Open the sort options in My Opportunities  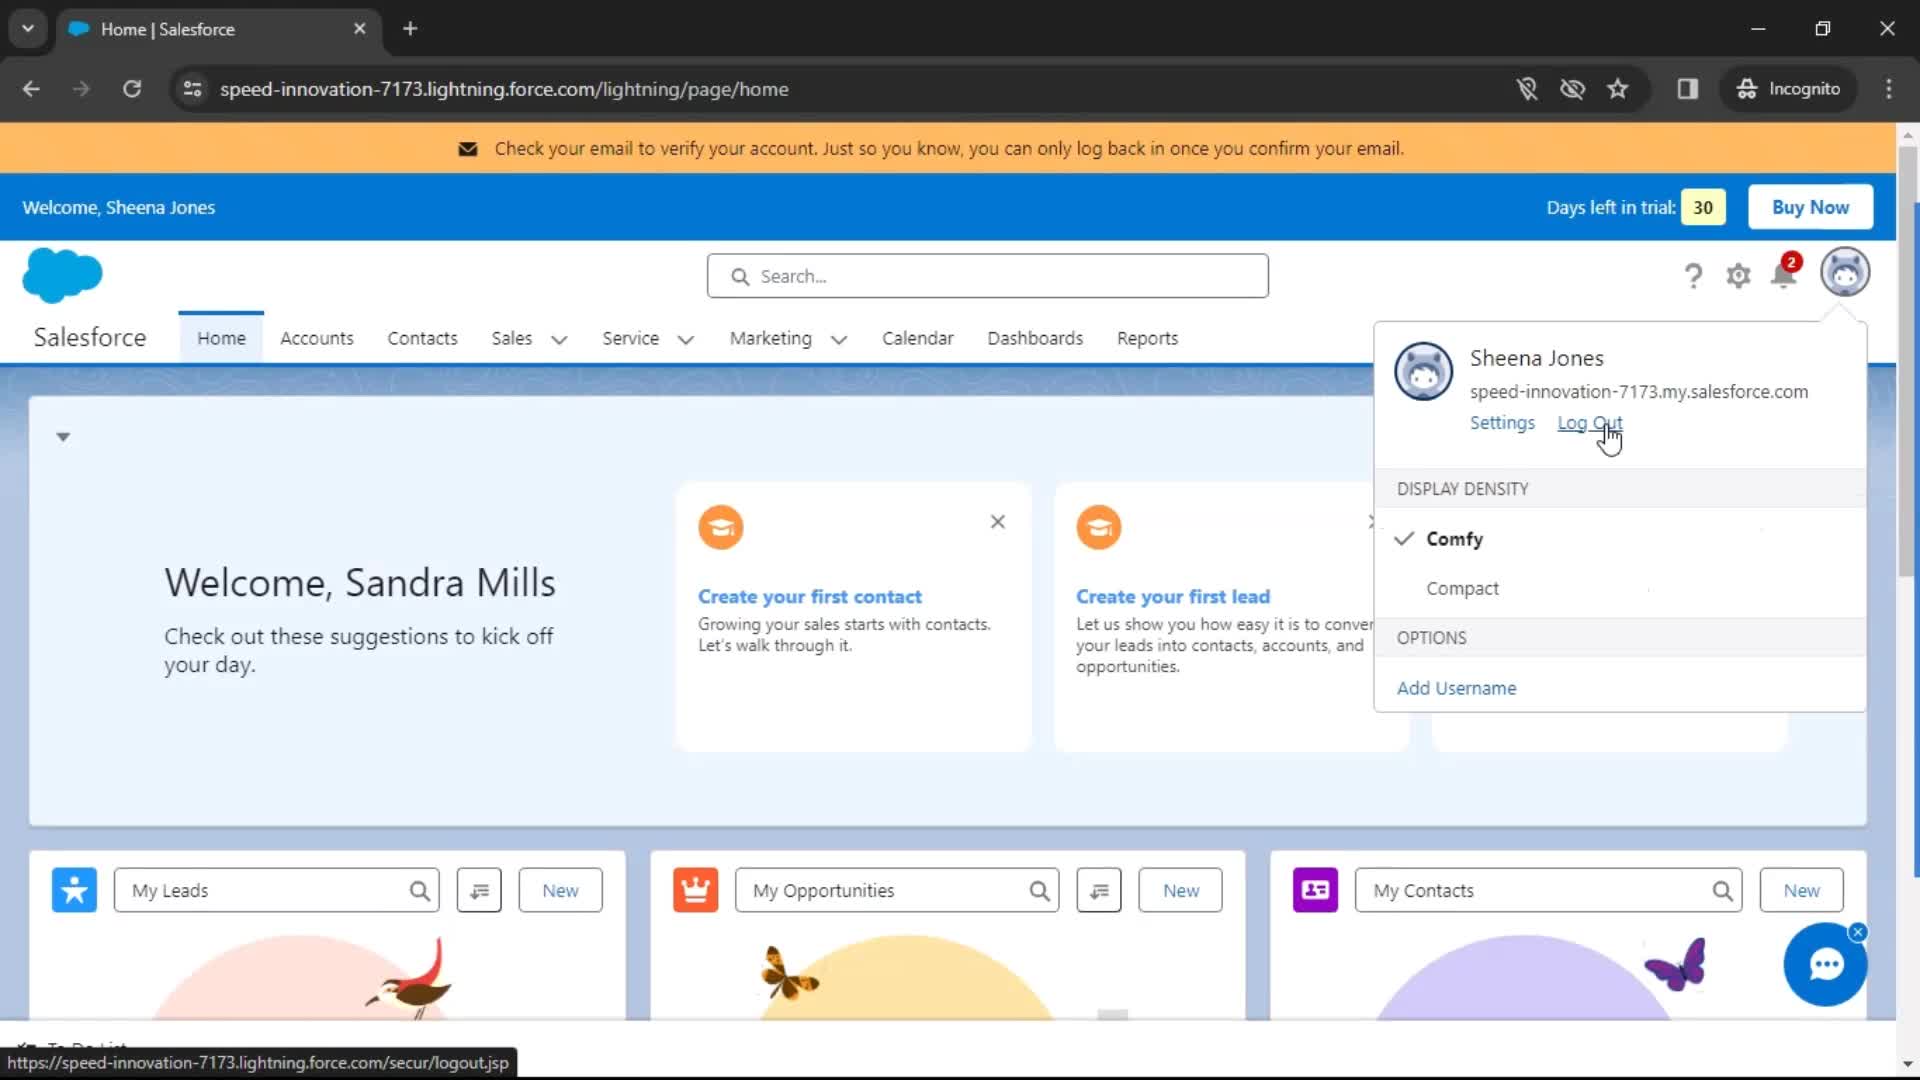pyautogui.click(x=1099, y=890)
